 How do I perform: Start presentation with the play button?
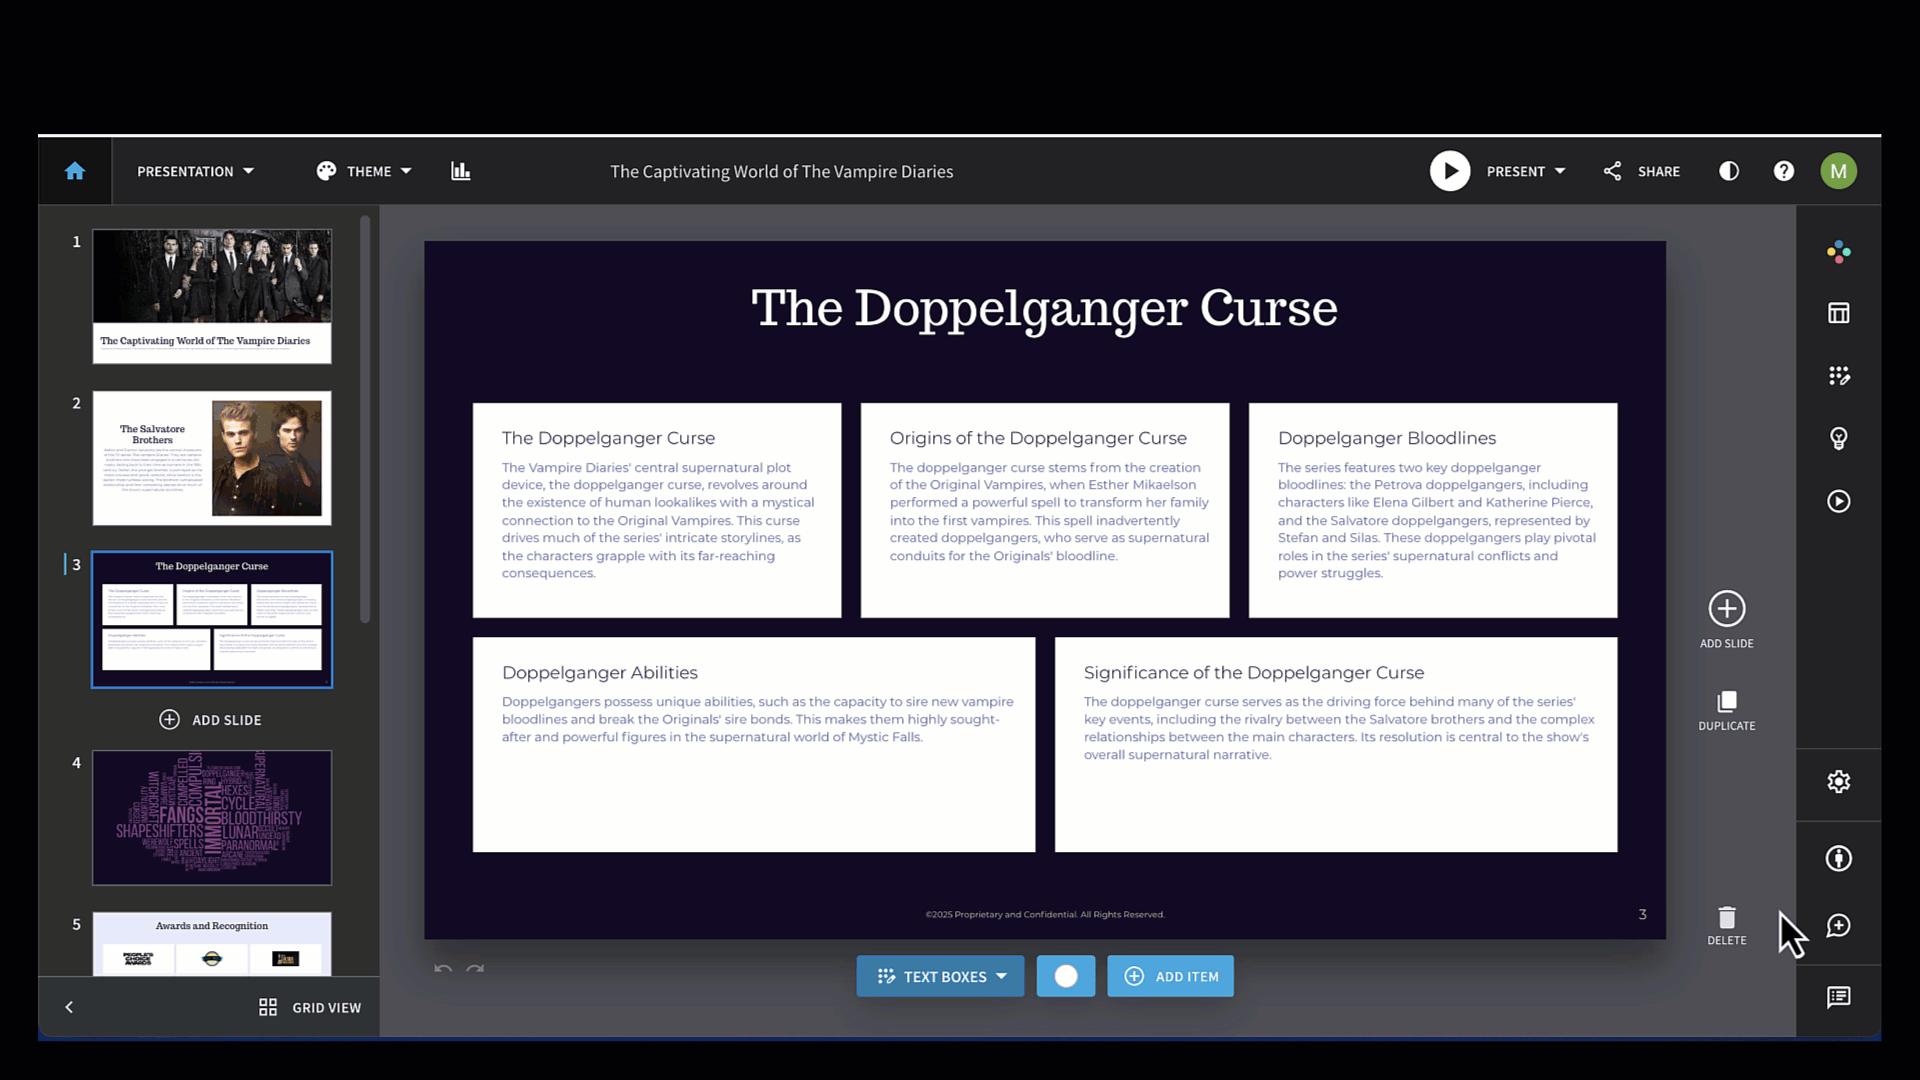tap(1450, 171)
